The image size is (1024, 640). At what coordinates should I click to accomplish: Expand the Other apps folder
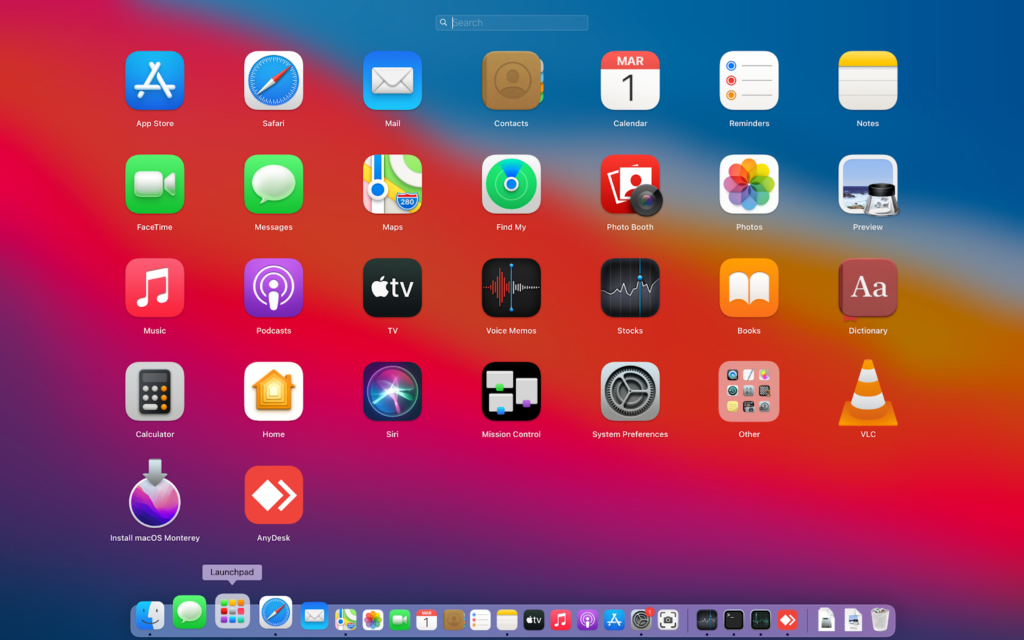(749, 392)
